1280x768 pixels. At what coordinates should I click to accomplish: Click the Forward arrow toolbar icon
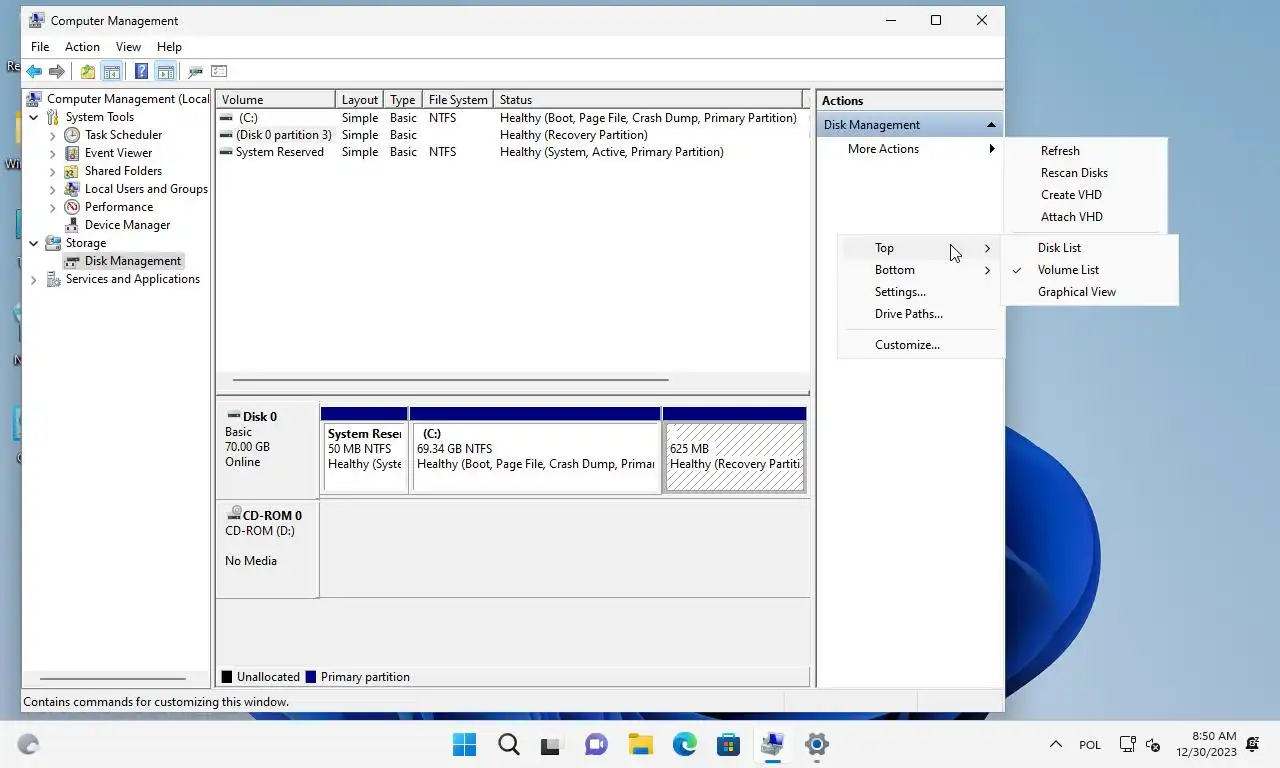pyautogui.click(x=57, y=71)
